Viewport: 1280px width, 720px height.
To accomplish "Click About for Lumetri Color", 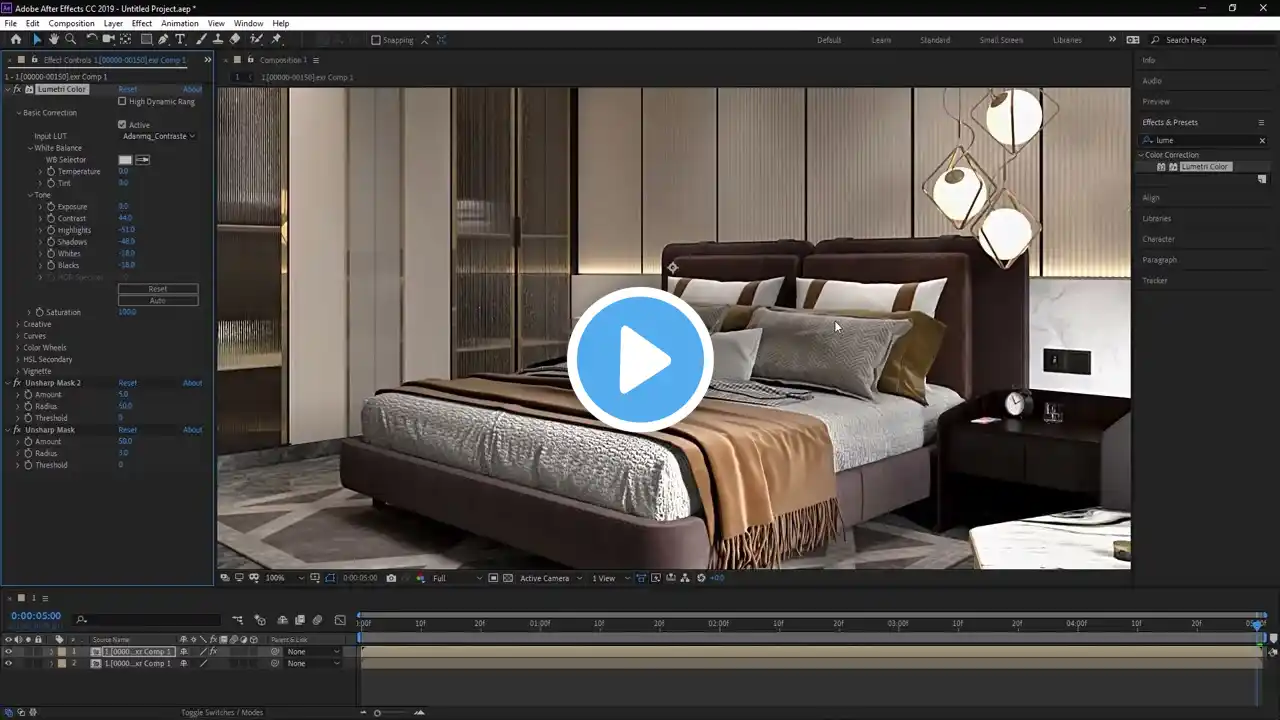I will click(192, 89).
